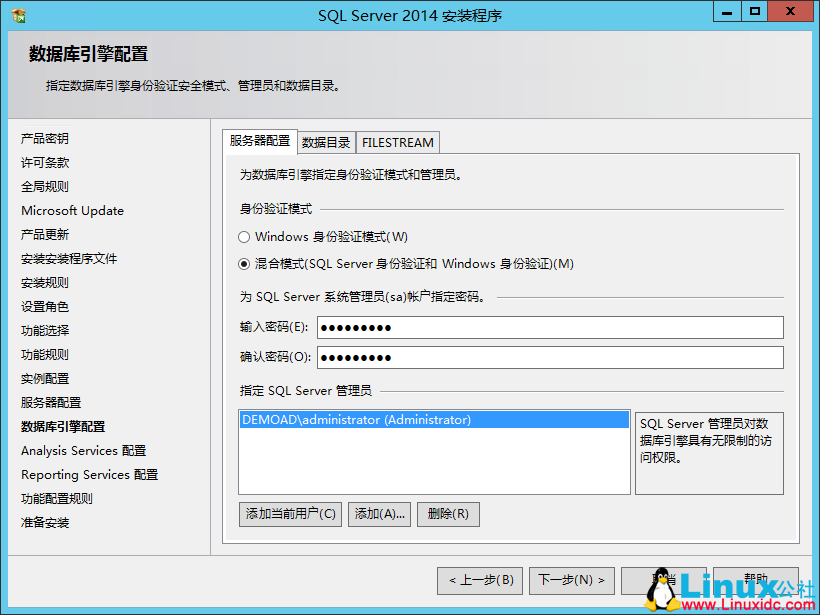
Task: Click 删除(R) to remove administrator
Action: [448, 513]
